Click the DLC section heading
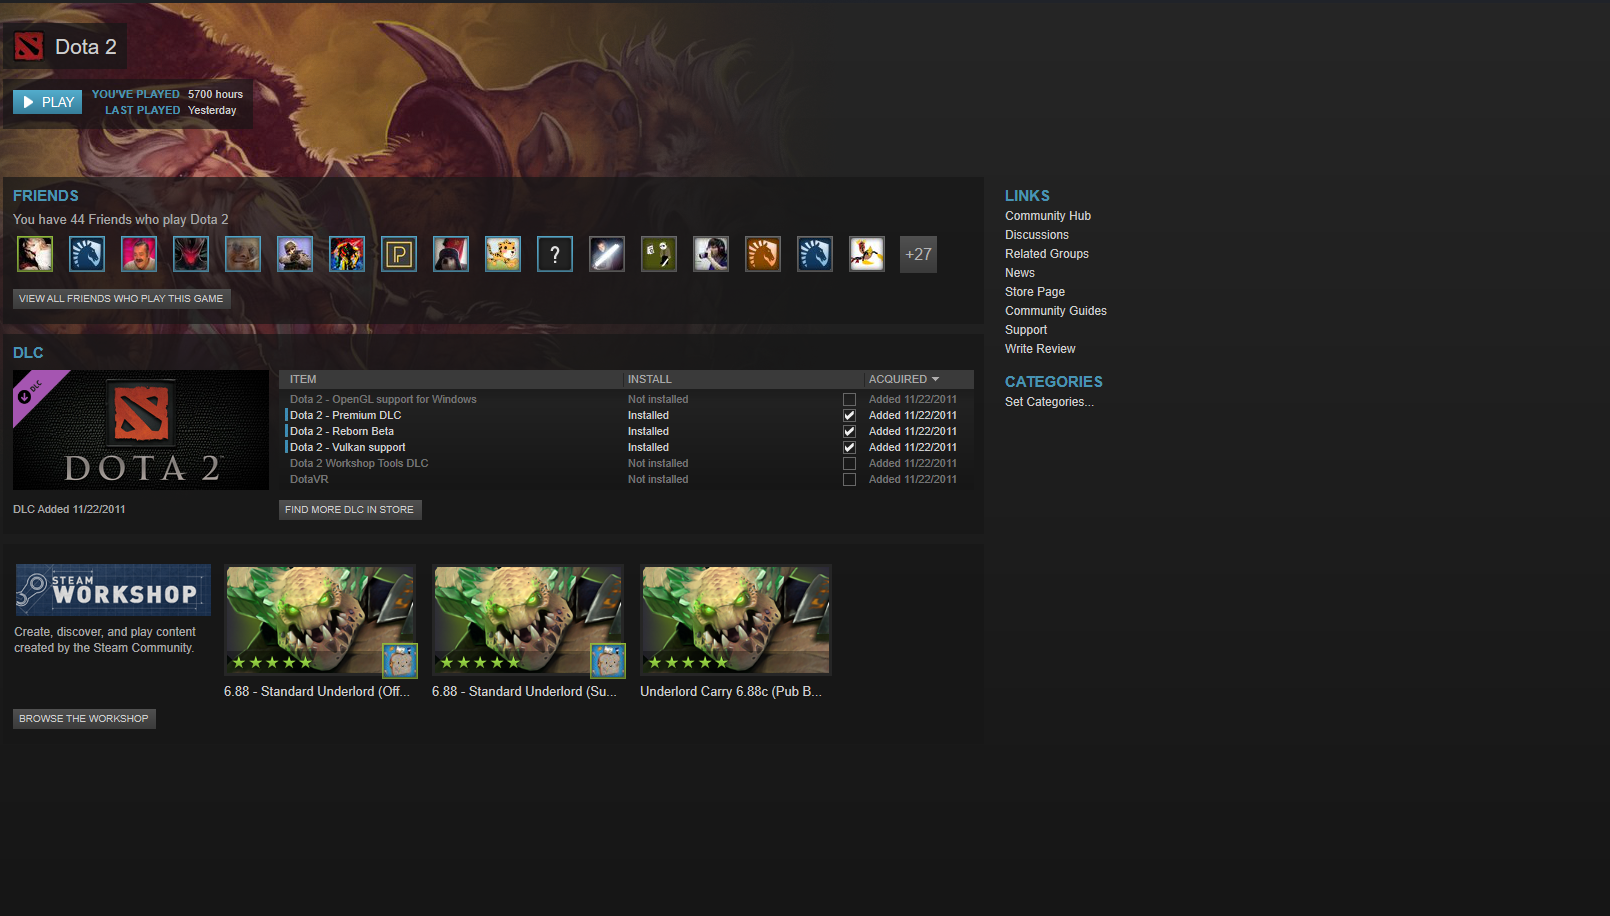1610x916 pixels. pos(28,353)
